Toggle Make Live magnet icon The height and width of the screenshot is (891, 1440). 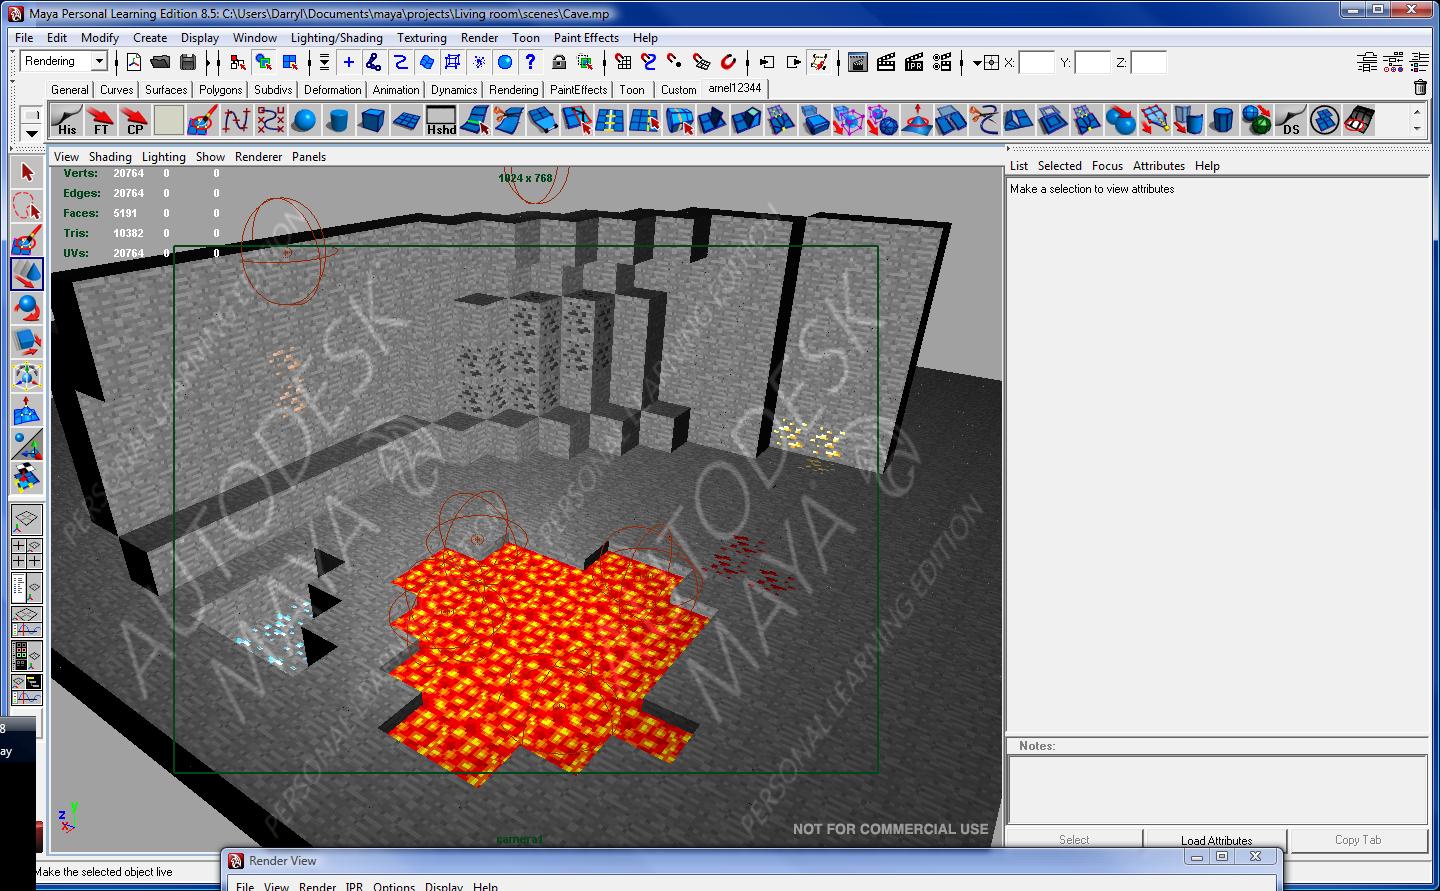click(729, 62)
